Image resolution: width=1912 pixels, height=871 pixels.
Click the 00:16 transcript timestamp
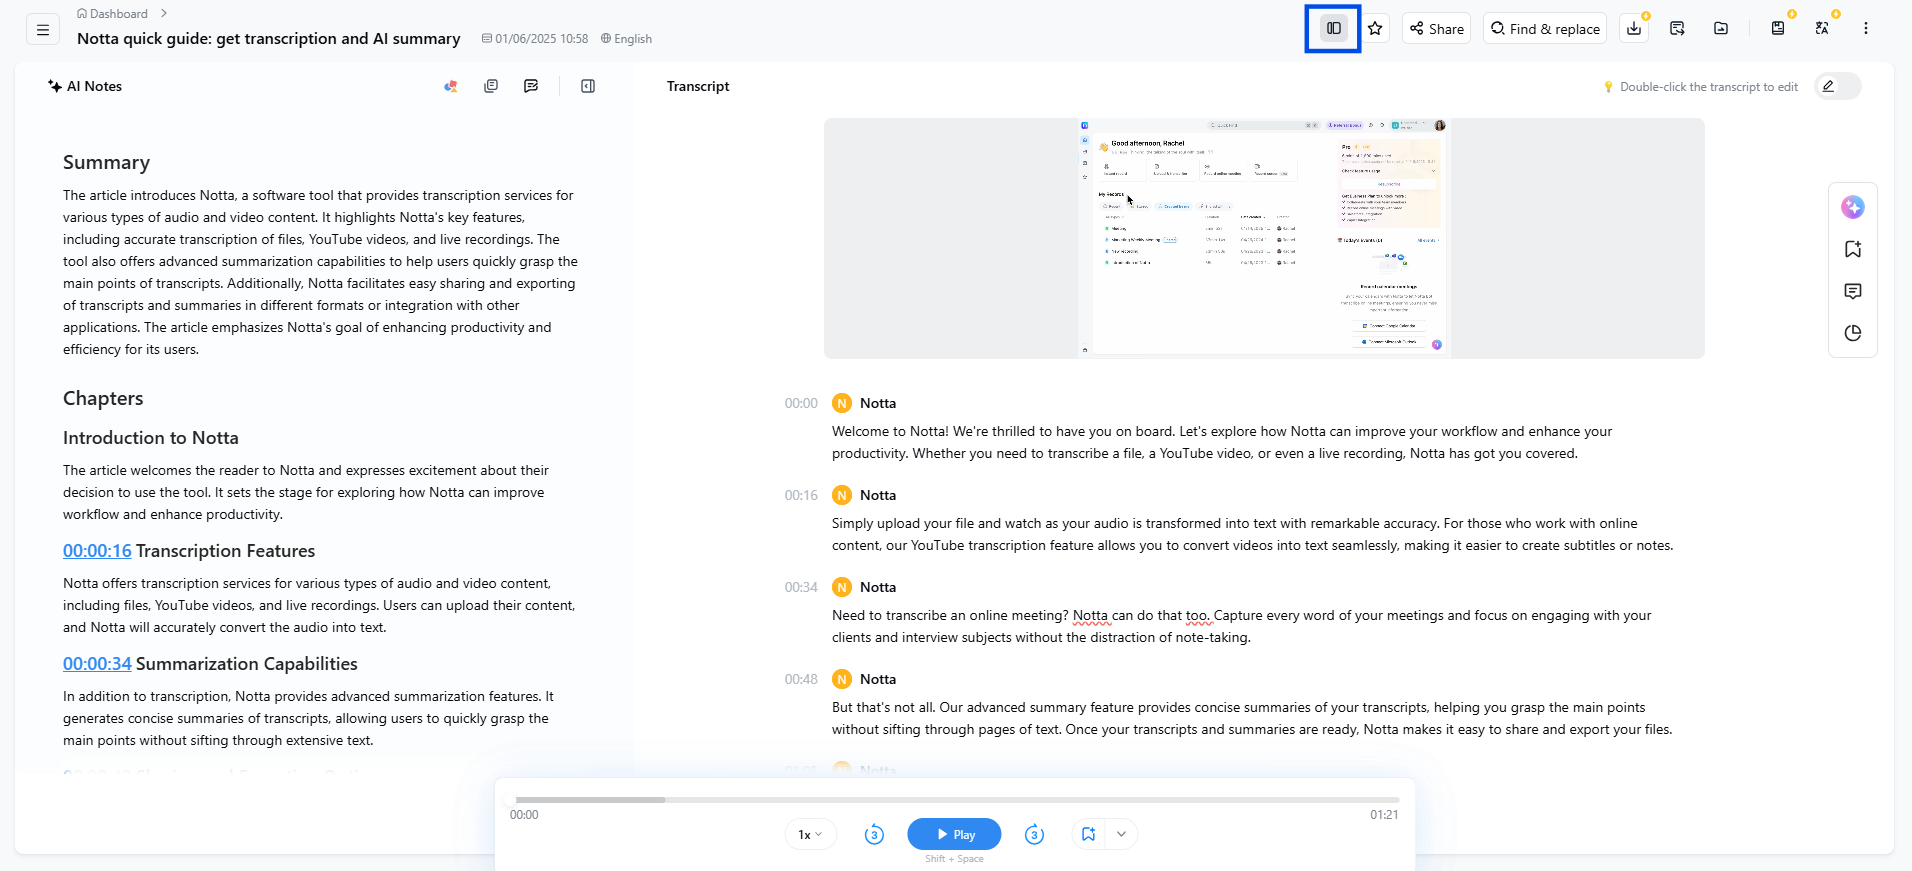801,496
